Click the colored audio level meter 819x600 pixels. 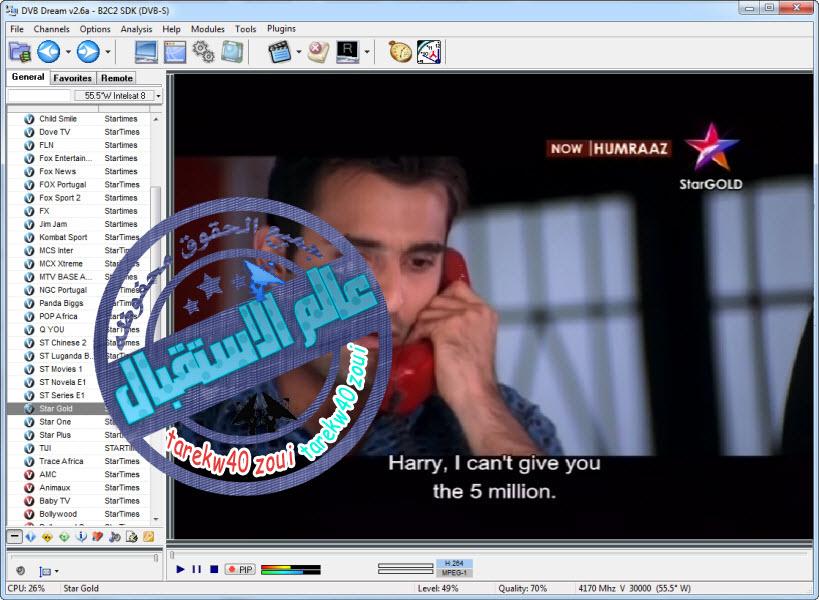click(x=290, y=569)
